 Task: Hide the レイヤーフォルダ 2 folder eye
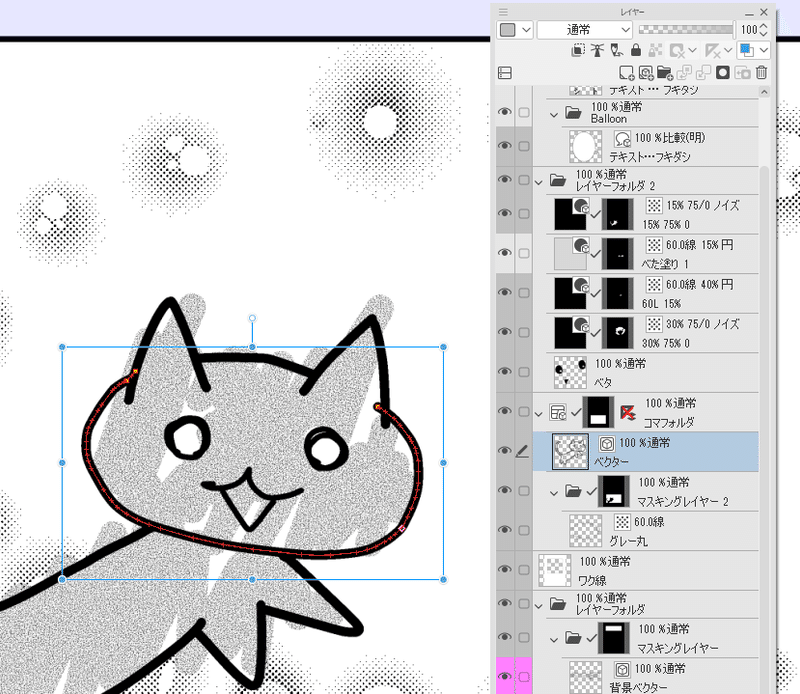point(505,180)
